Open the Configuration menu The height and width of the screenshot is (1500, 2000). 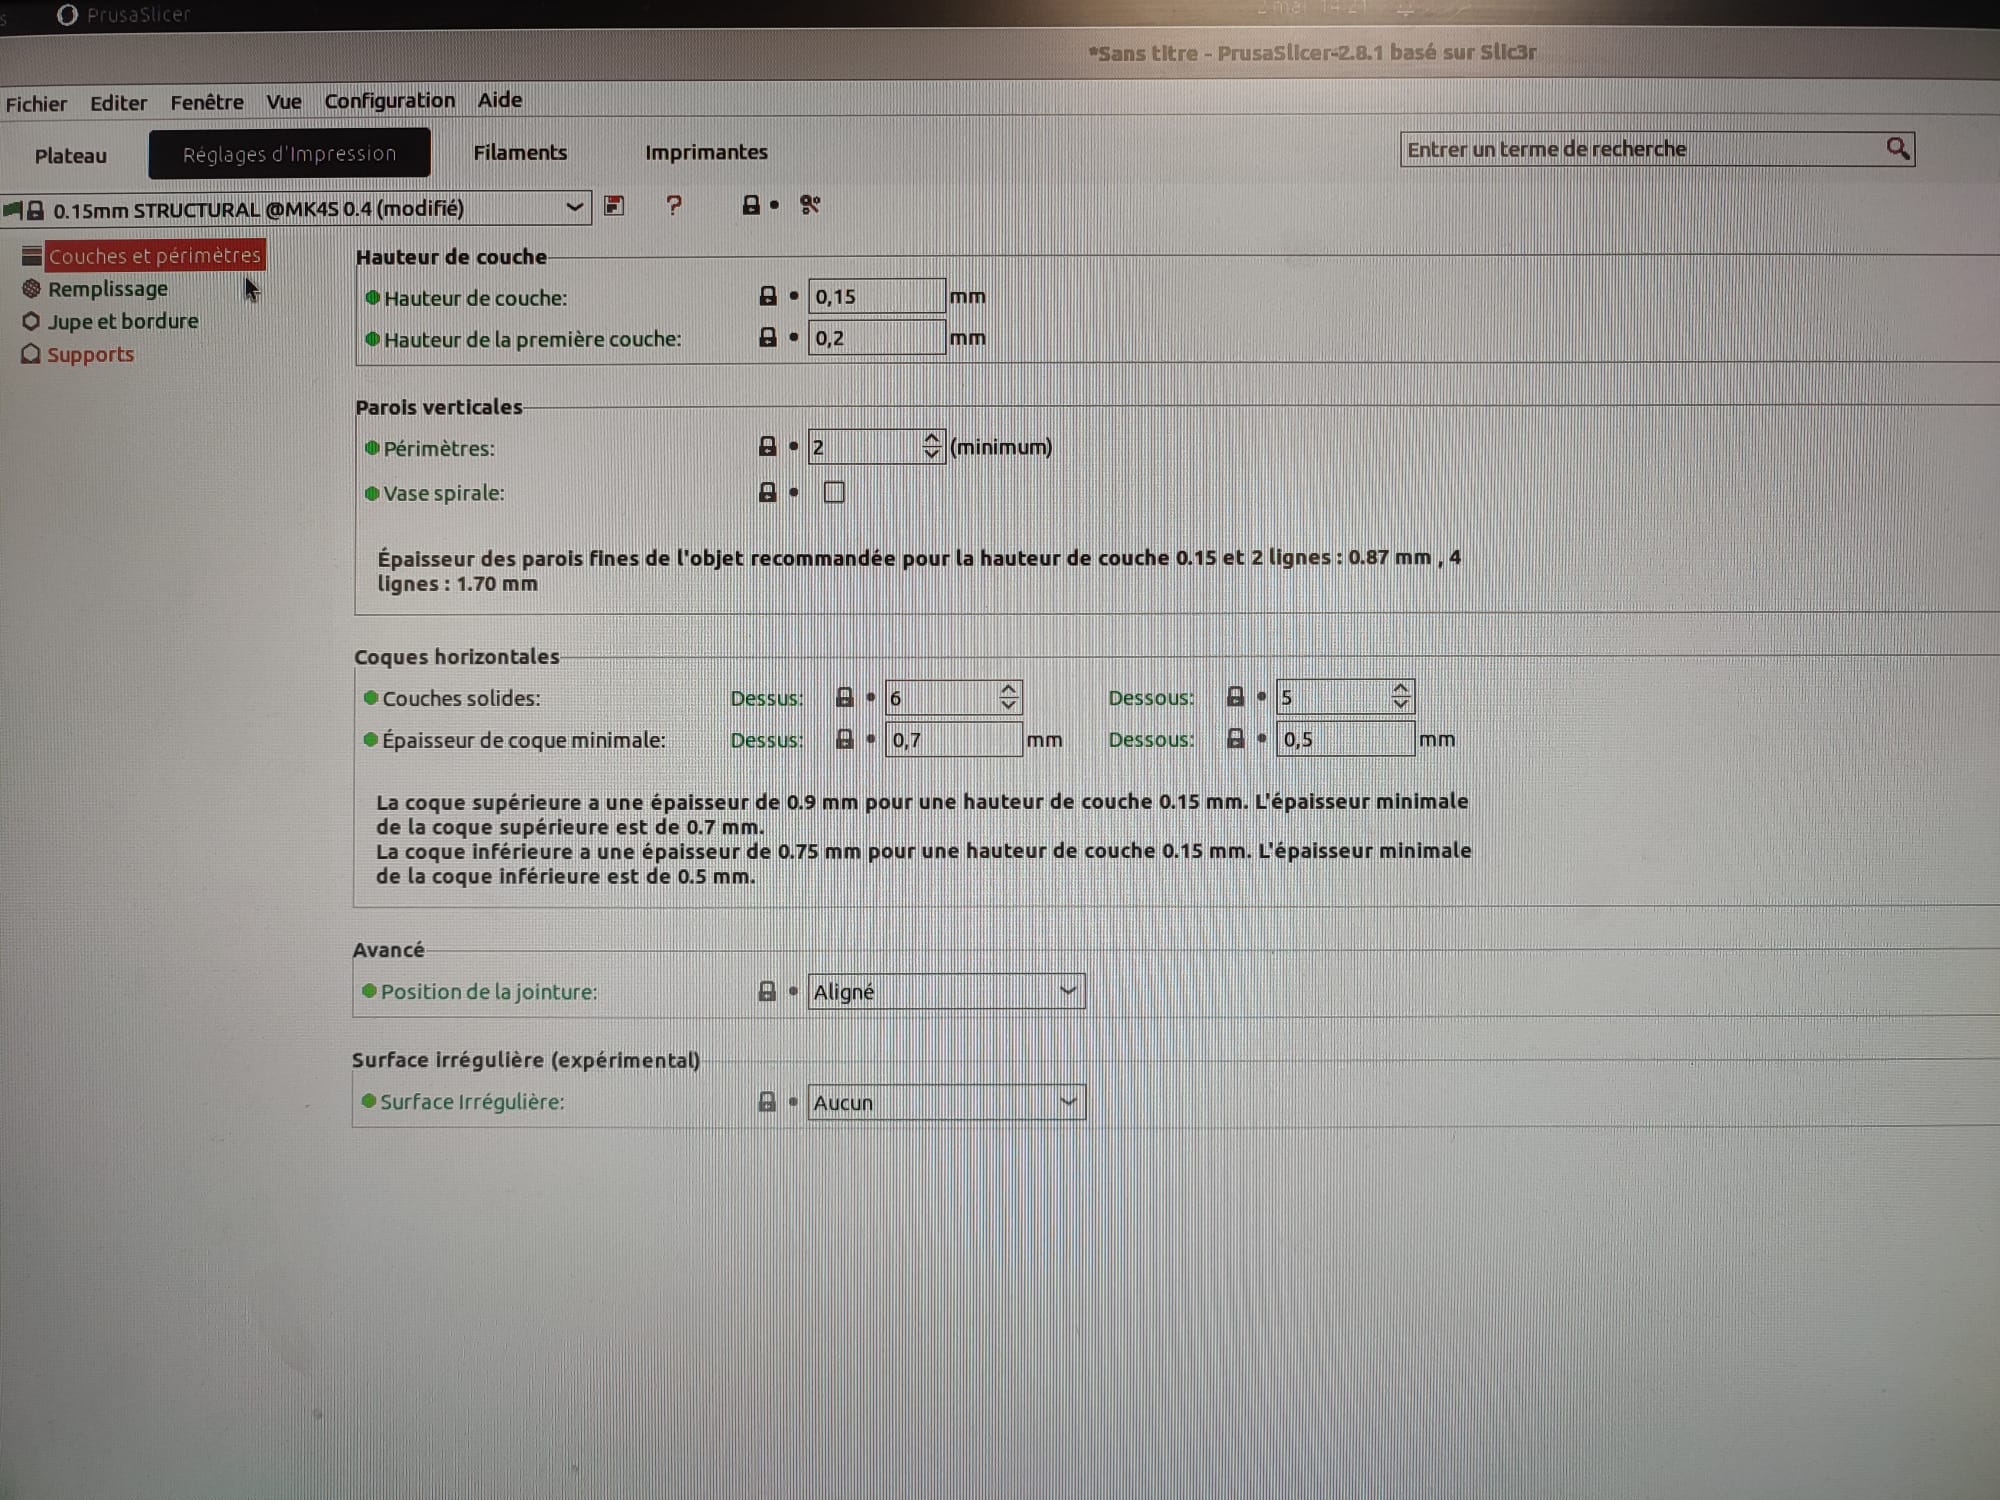tap(390, 101)
